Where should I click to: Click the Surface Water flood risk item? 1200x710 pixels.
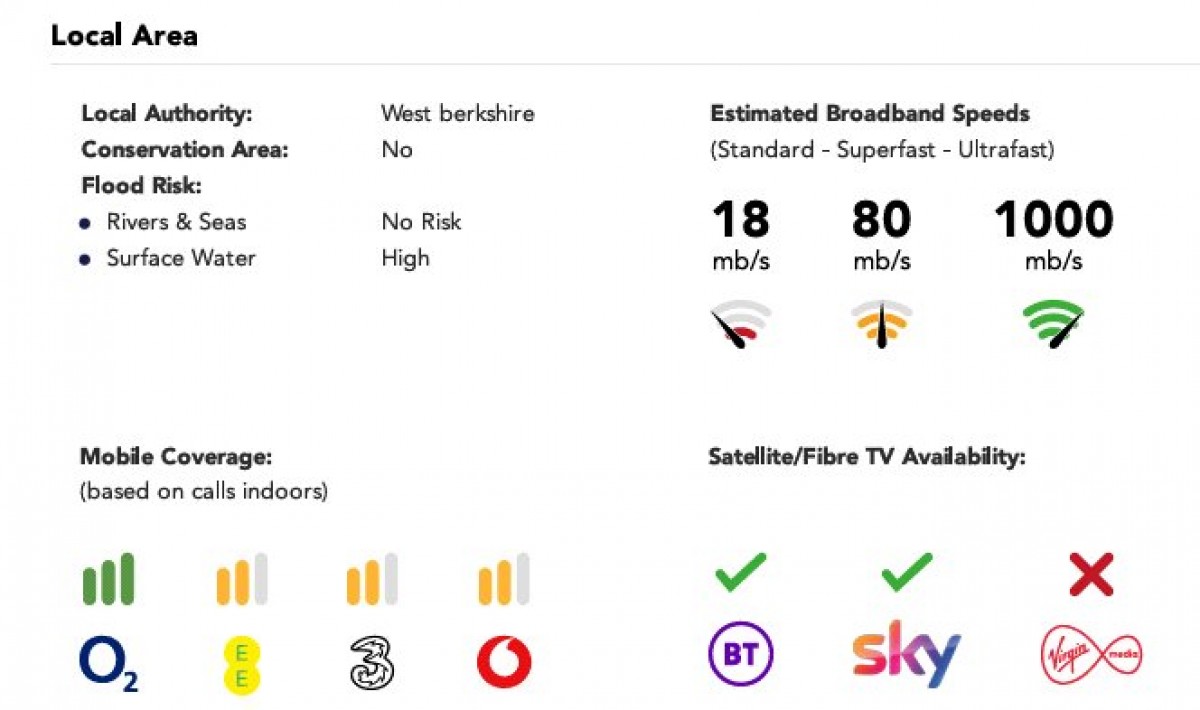pyautogui.click(x=181, y=258)
